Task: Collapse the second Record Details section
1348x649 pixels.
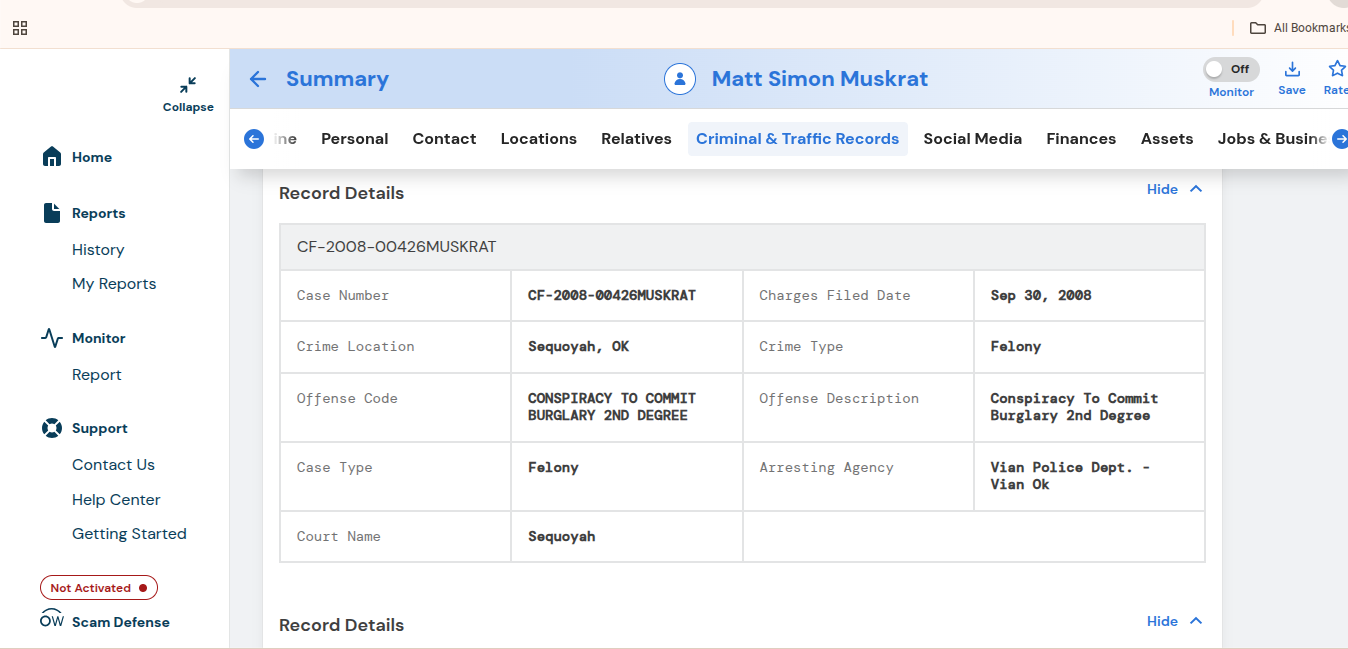Action: tap(1175, 621)
